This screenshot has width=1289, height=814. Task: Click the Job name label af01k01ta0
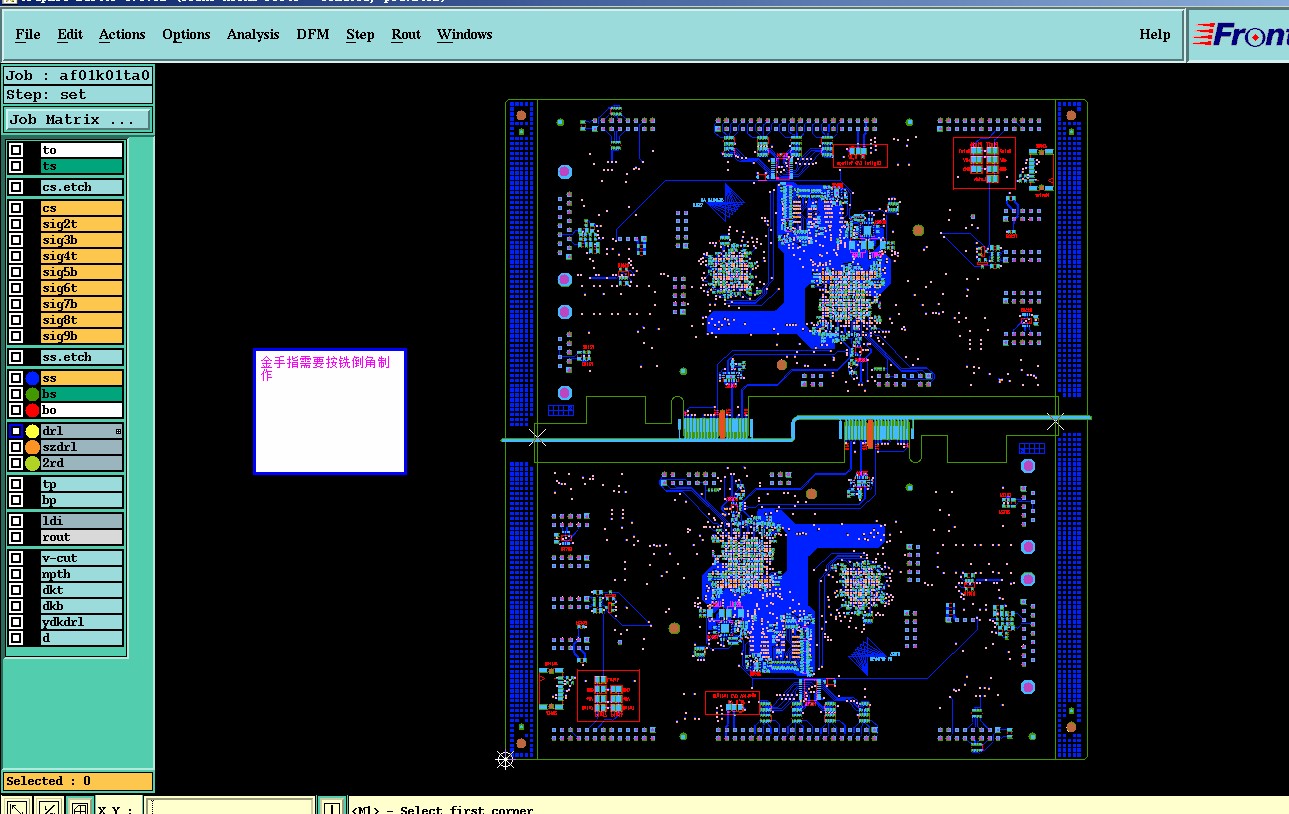pos(78,75)
